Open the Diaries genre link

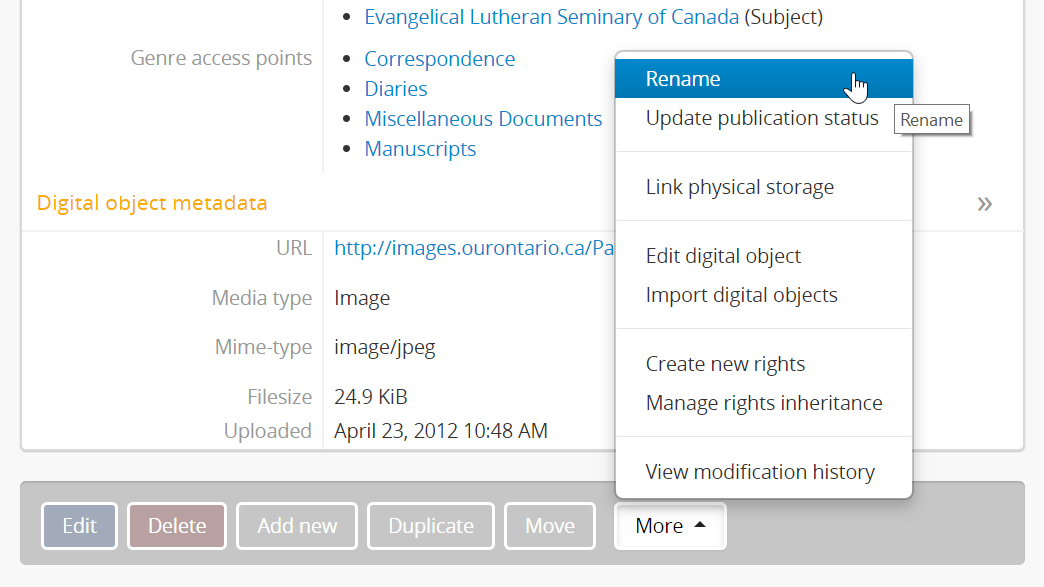[x=395, y=89]
